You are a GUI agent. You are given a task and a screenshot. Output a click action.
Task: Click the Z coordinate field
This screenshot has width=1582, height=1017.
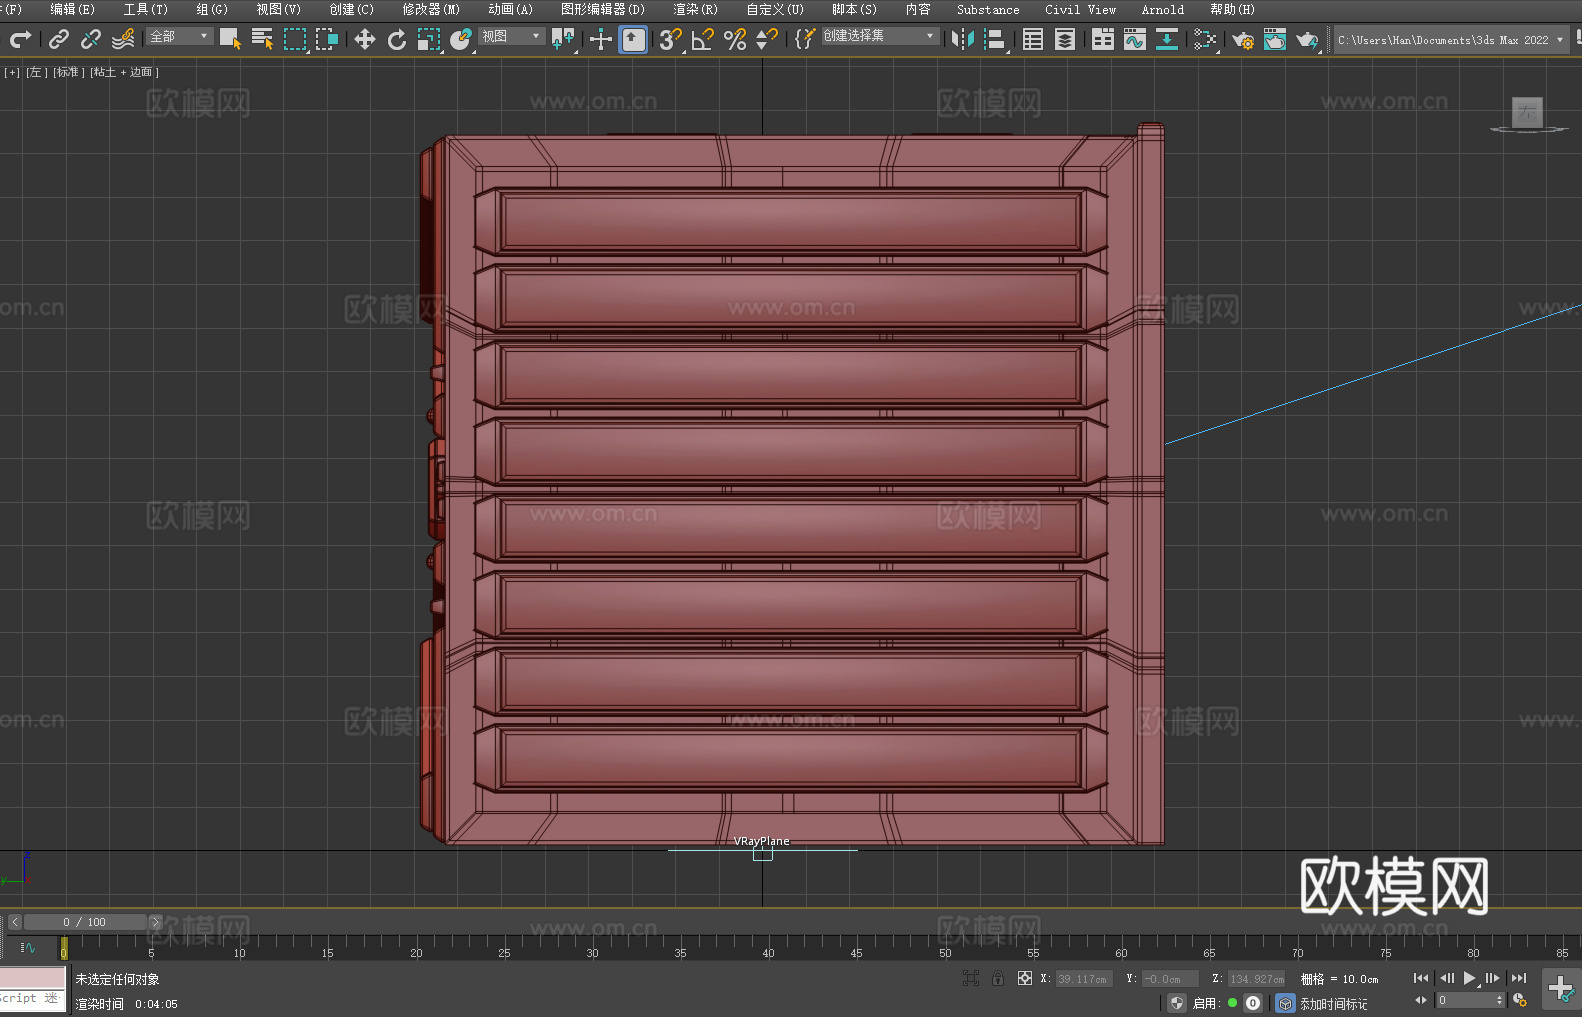[1256, 979]
